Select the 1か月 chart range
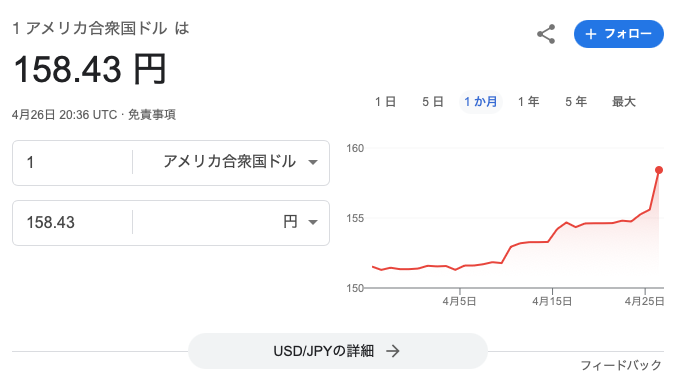 pos(481,102)
